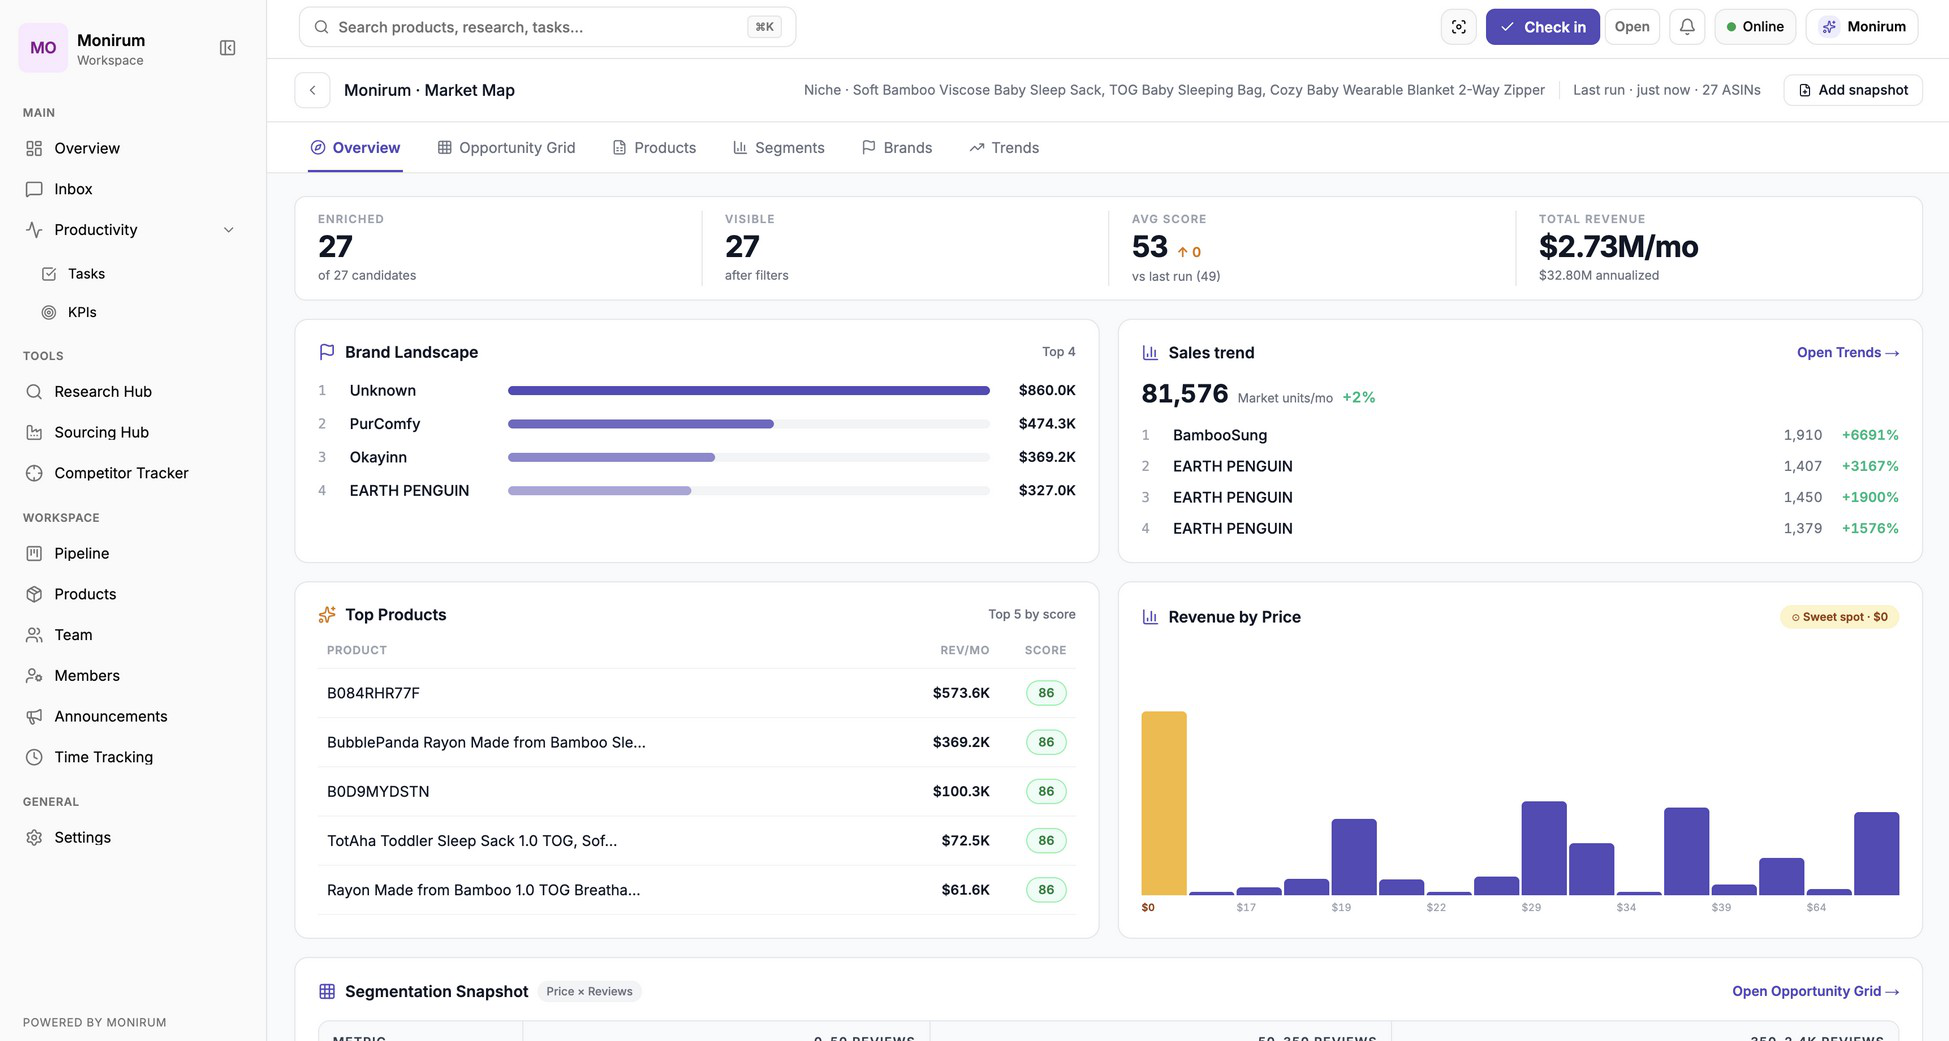Toggle the Online status indicator
1949x1041 pixels.
(x=1755, y=27)
